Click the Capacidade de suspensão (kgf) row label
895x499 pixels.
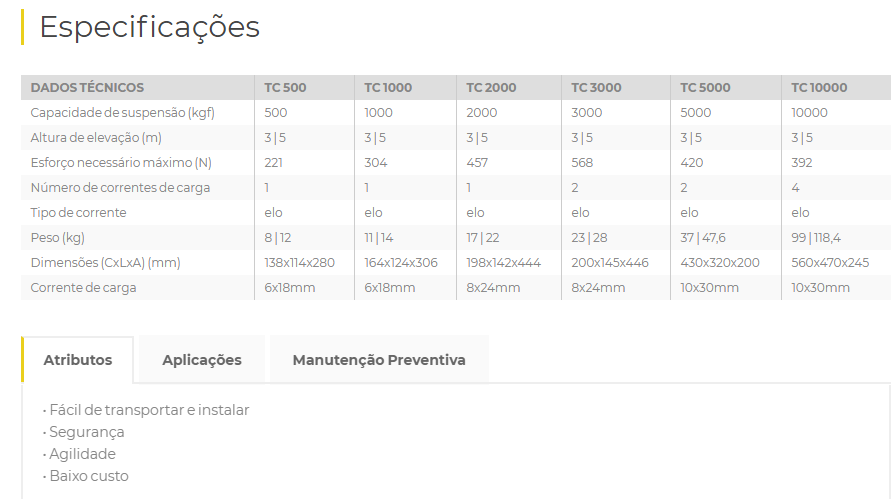click(x=122, y=113)
